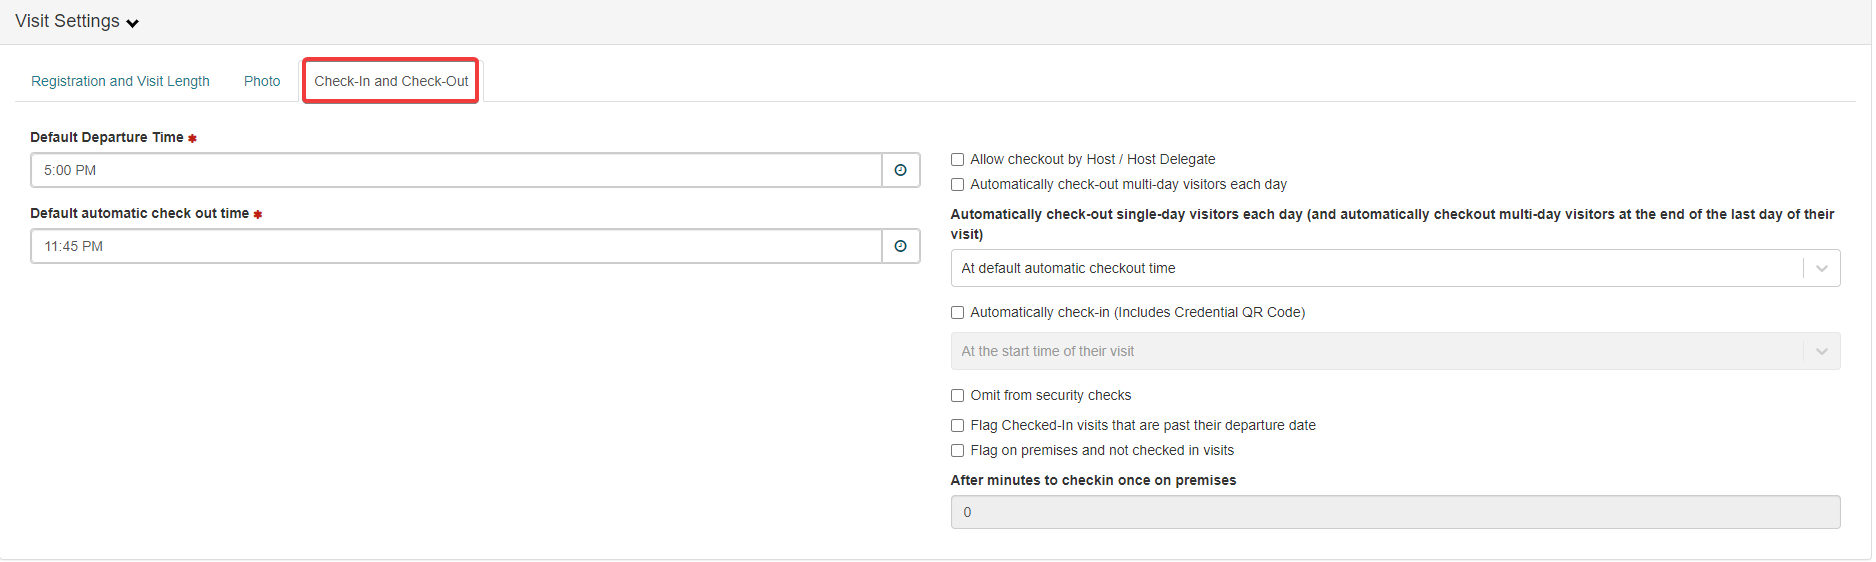This screenshot has height=562, width=1876.
Task: Toggle Automatically check-in with Credential QR Code
Action: click(x=957, y=312)
